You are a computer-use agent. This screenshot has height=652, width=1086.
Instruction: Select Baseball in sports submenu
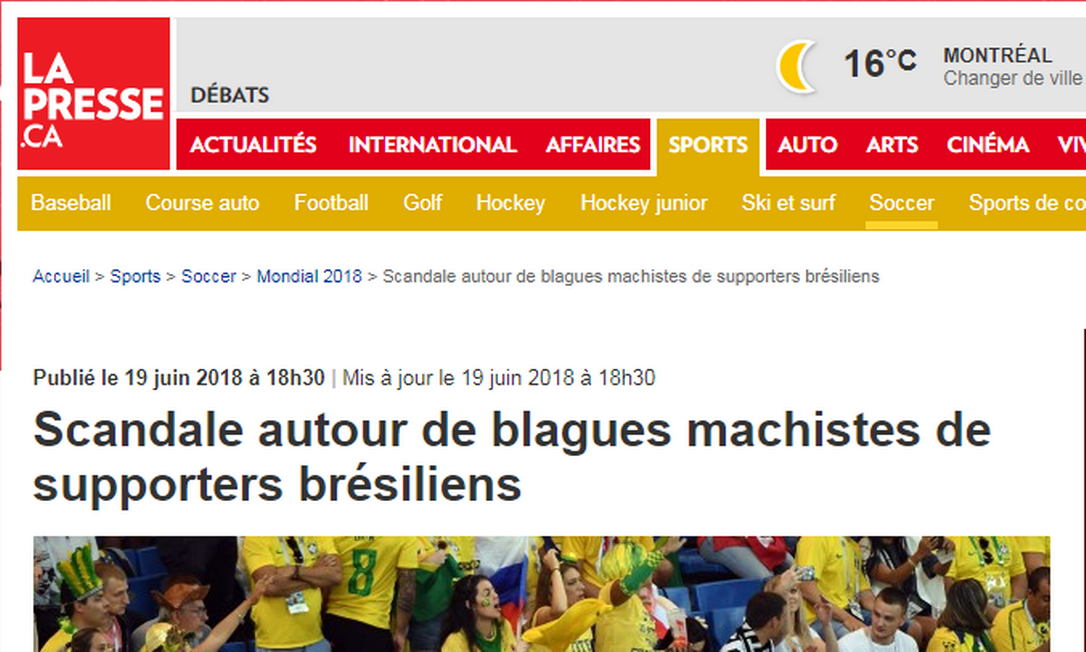[71, 203]
